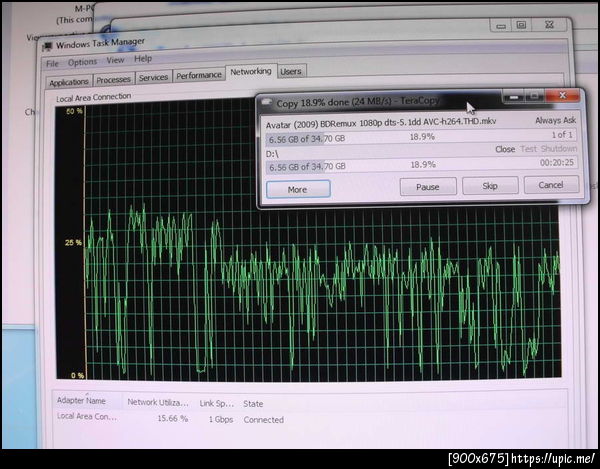Open the View menu in Task Manager

(115, 60)
